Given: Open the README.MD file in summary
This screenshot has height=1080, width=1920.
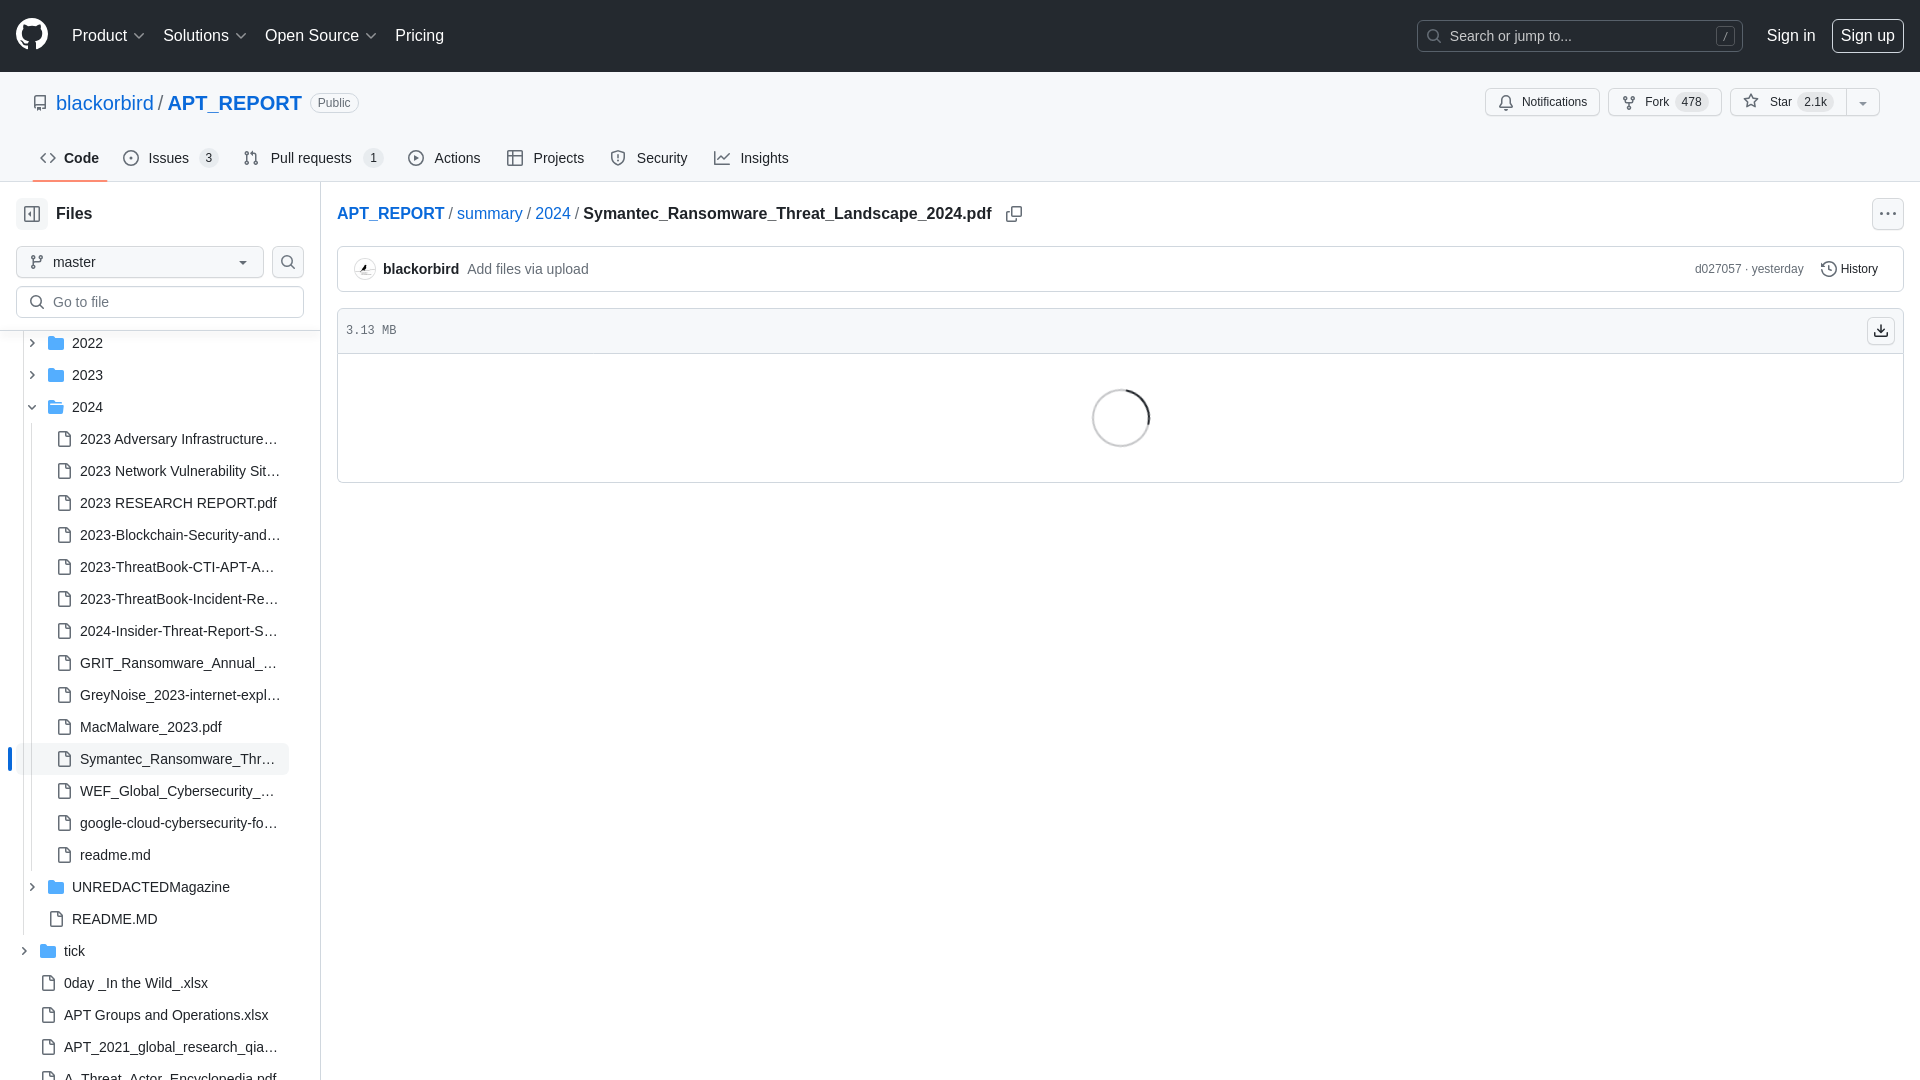Looking at the screenshot, I should click(115, 919).
